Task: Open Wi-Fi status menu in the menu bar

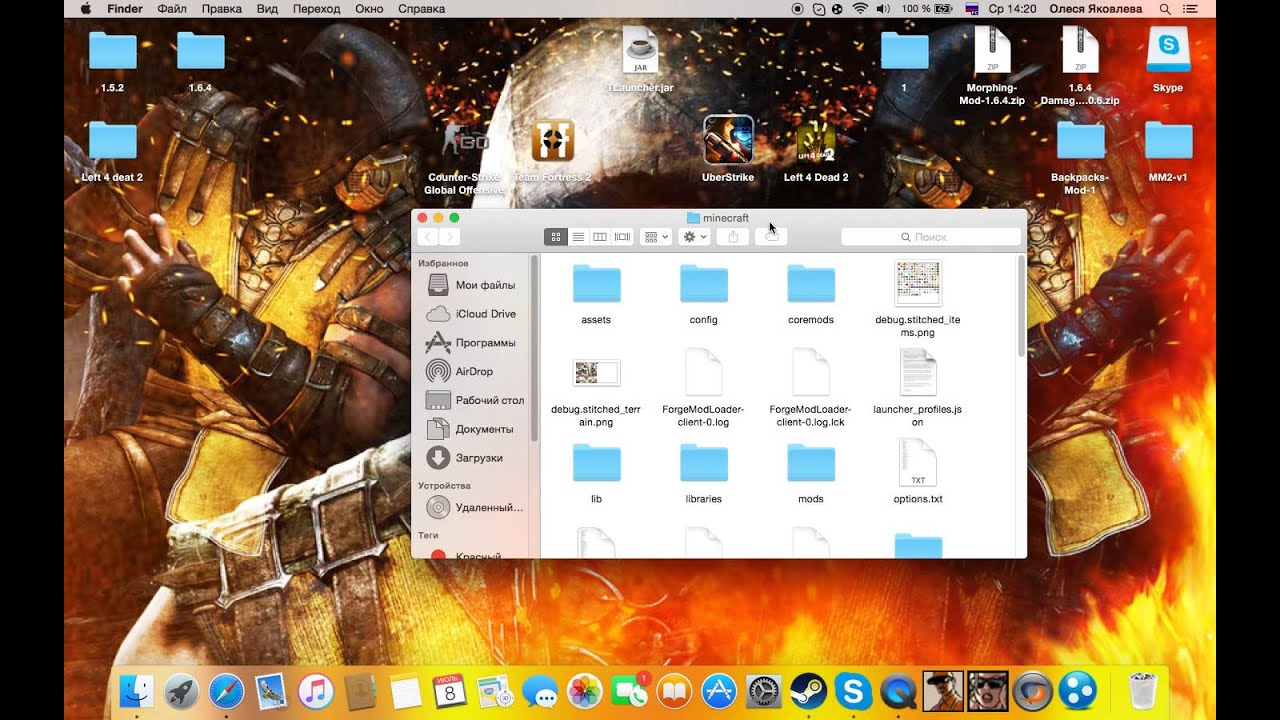Action: click(860, 9)
